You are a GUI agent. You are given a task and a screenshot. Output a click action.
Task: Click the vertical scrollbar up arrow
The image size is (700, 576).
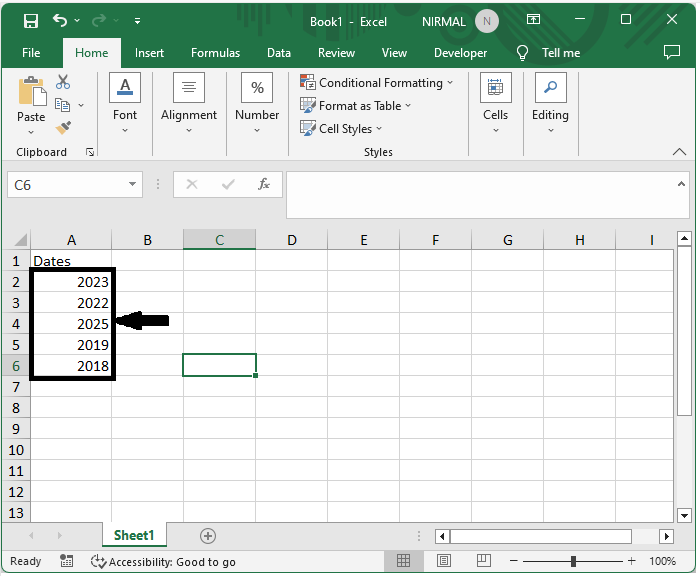tap(684, 239)
